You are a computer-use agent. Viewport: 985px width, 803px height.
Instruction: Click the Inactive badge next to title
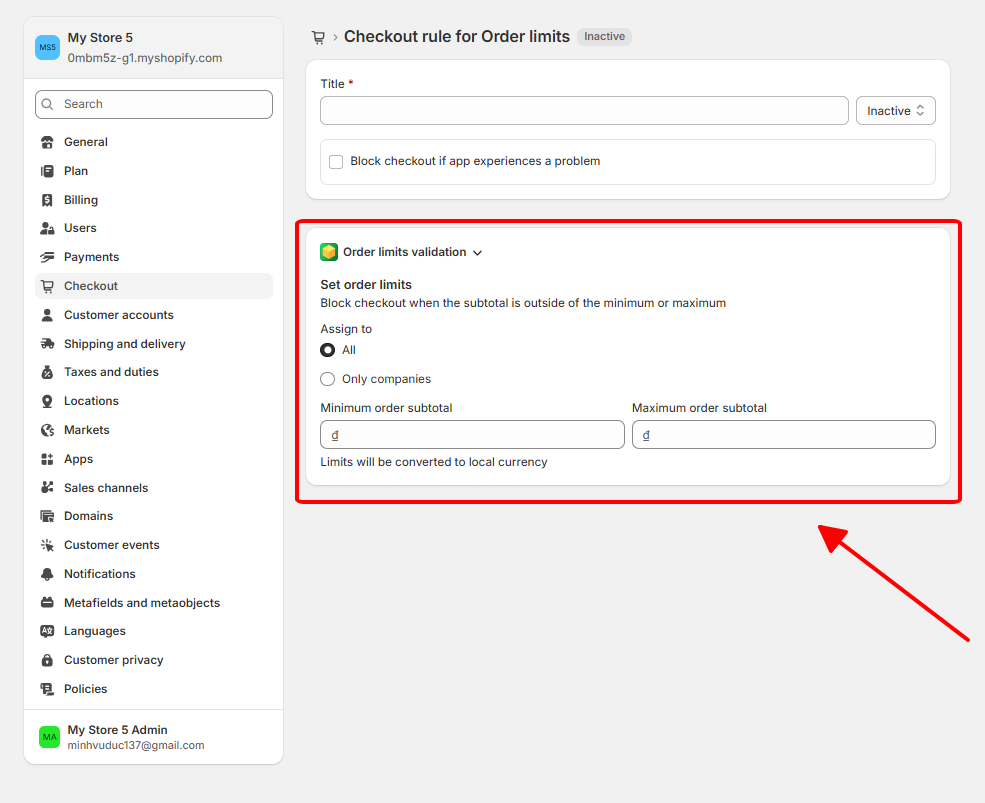(x=604, y=36)
